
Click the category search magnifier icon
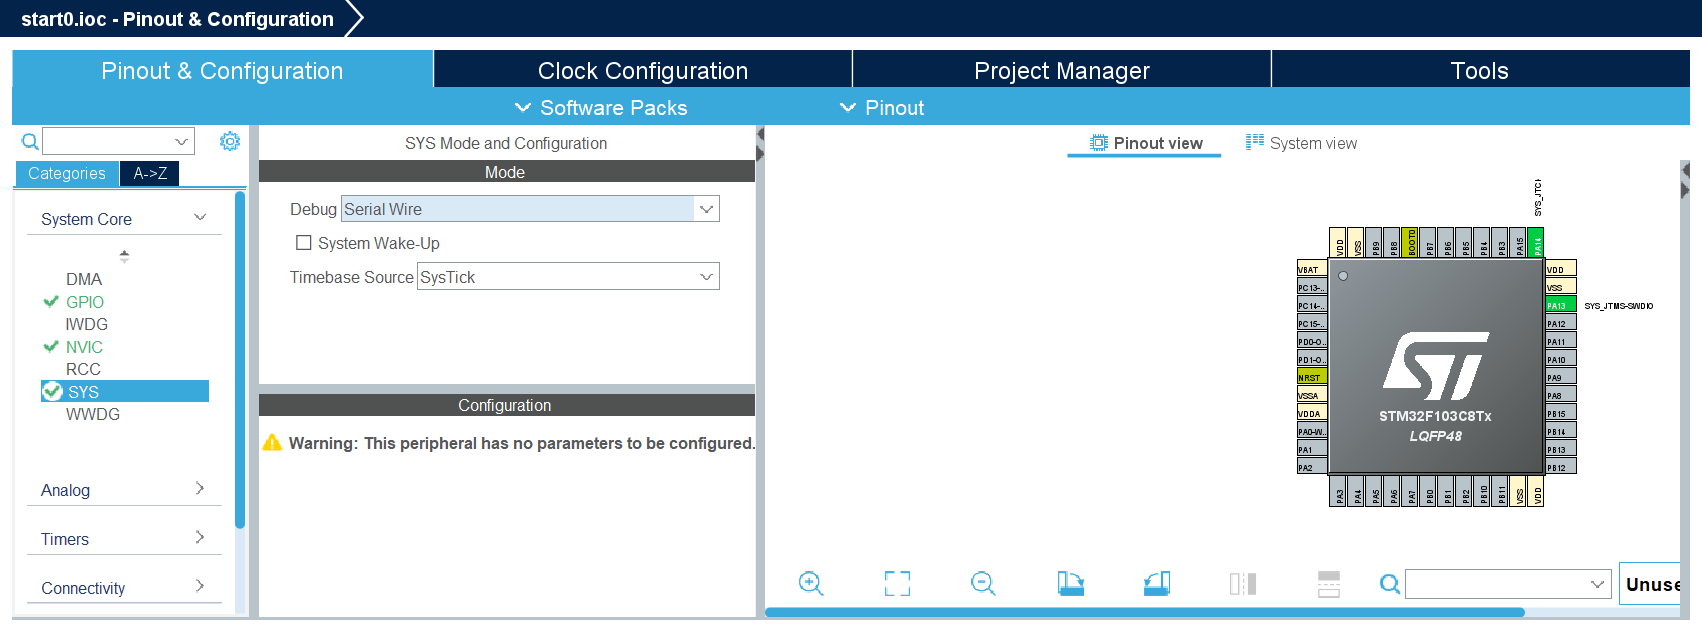tap(30, 142)
